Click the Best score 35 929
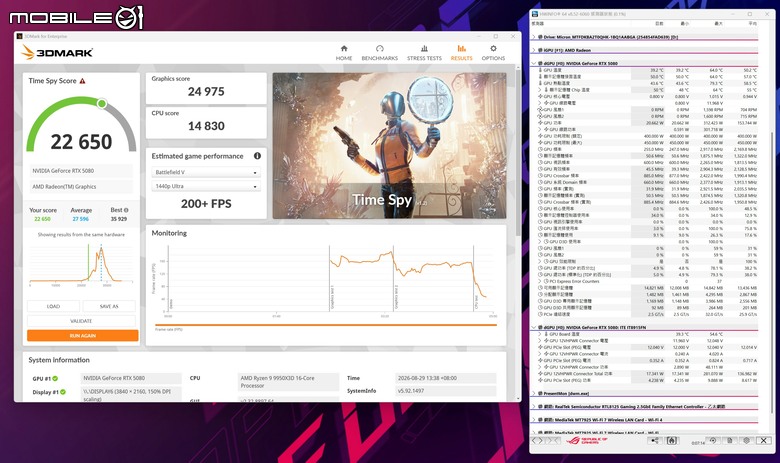Screen dimensions: 780x463 [118, 219]
